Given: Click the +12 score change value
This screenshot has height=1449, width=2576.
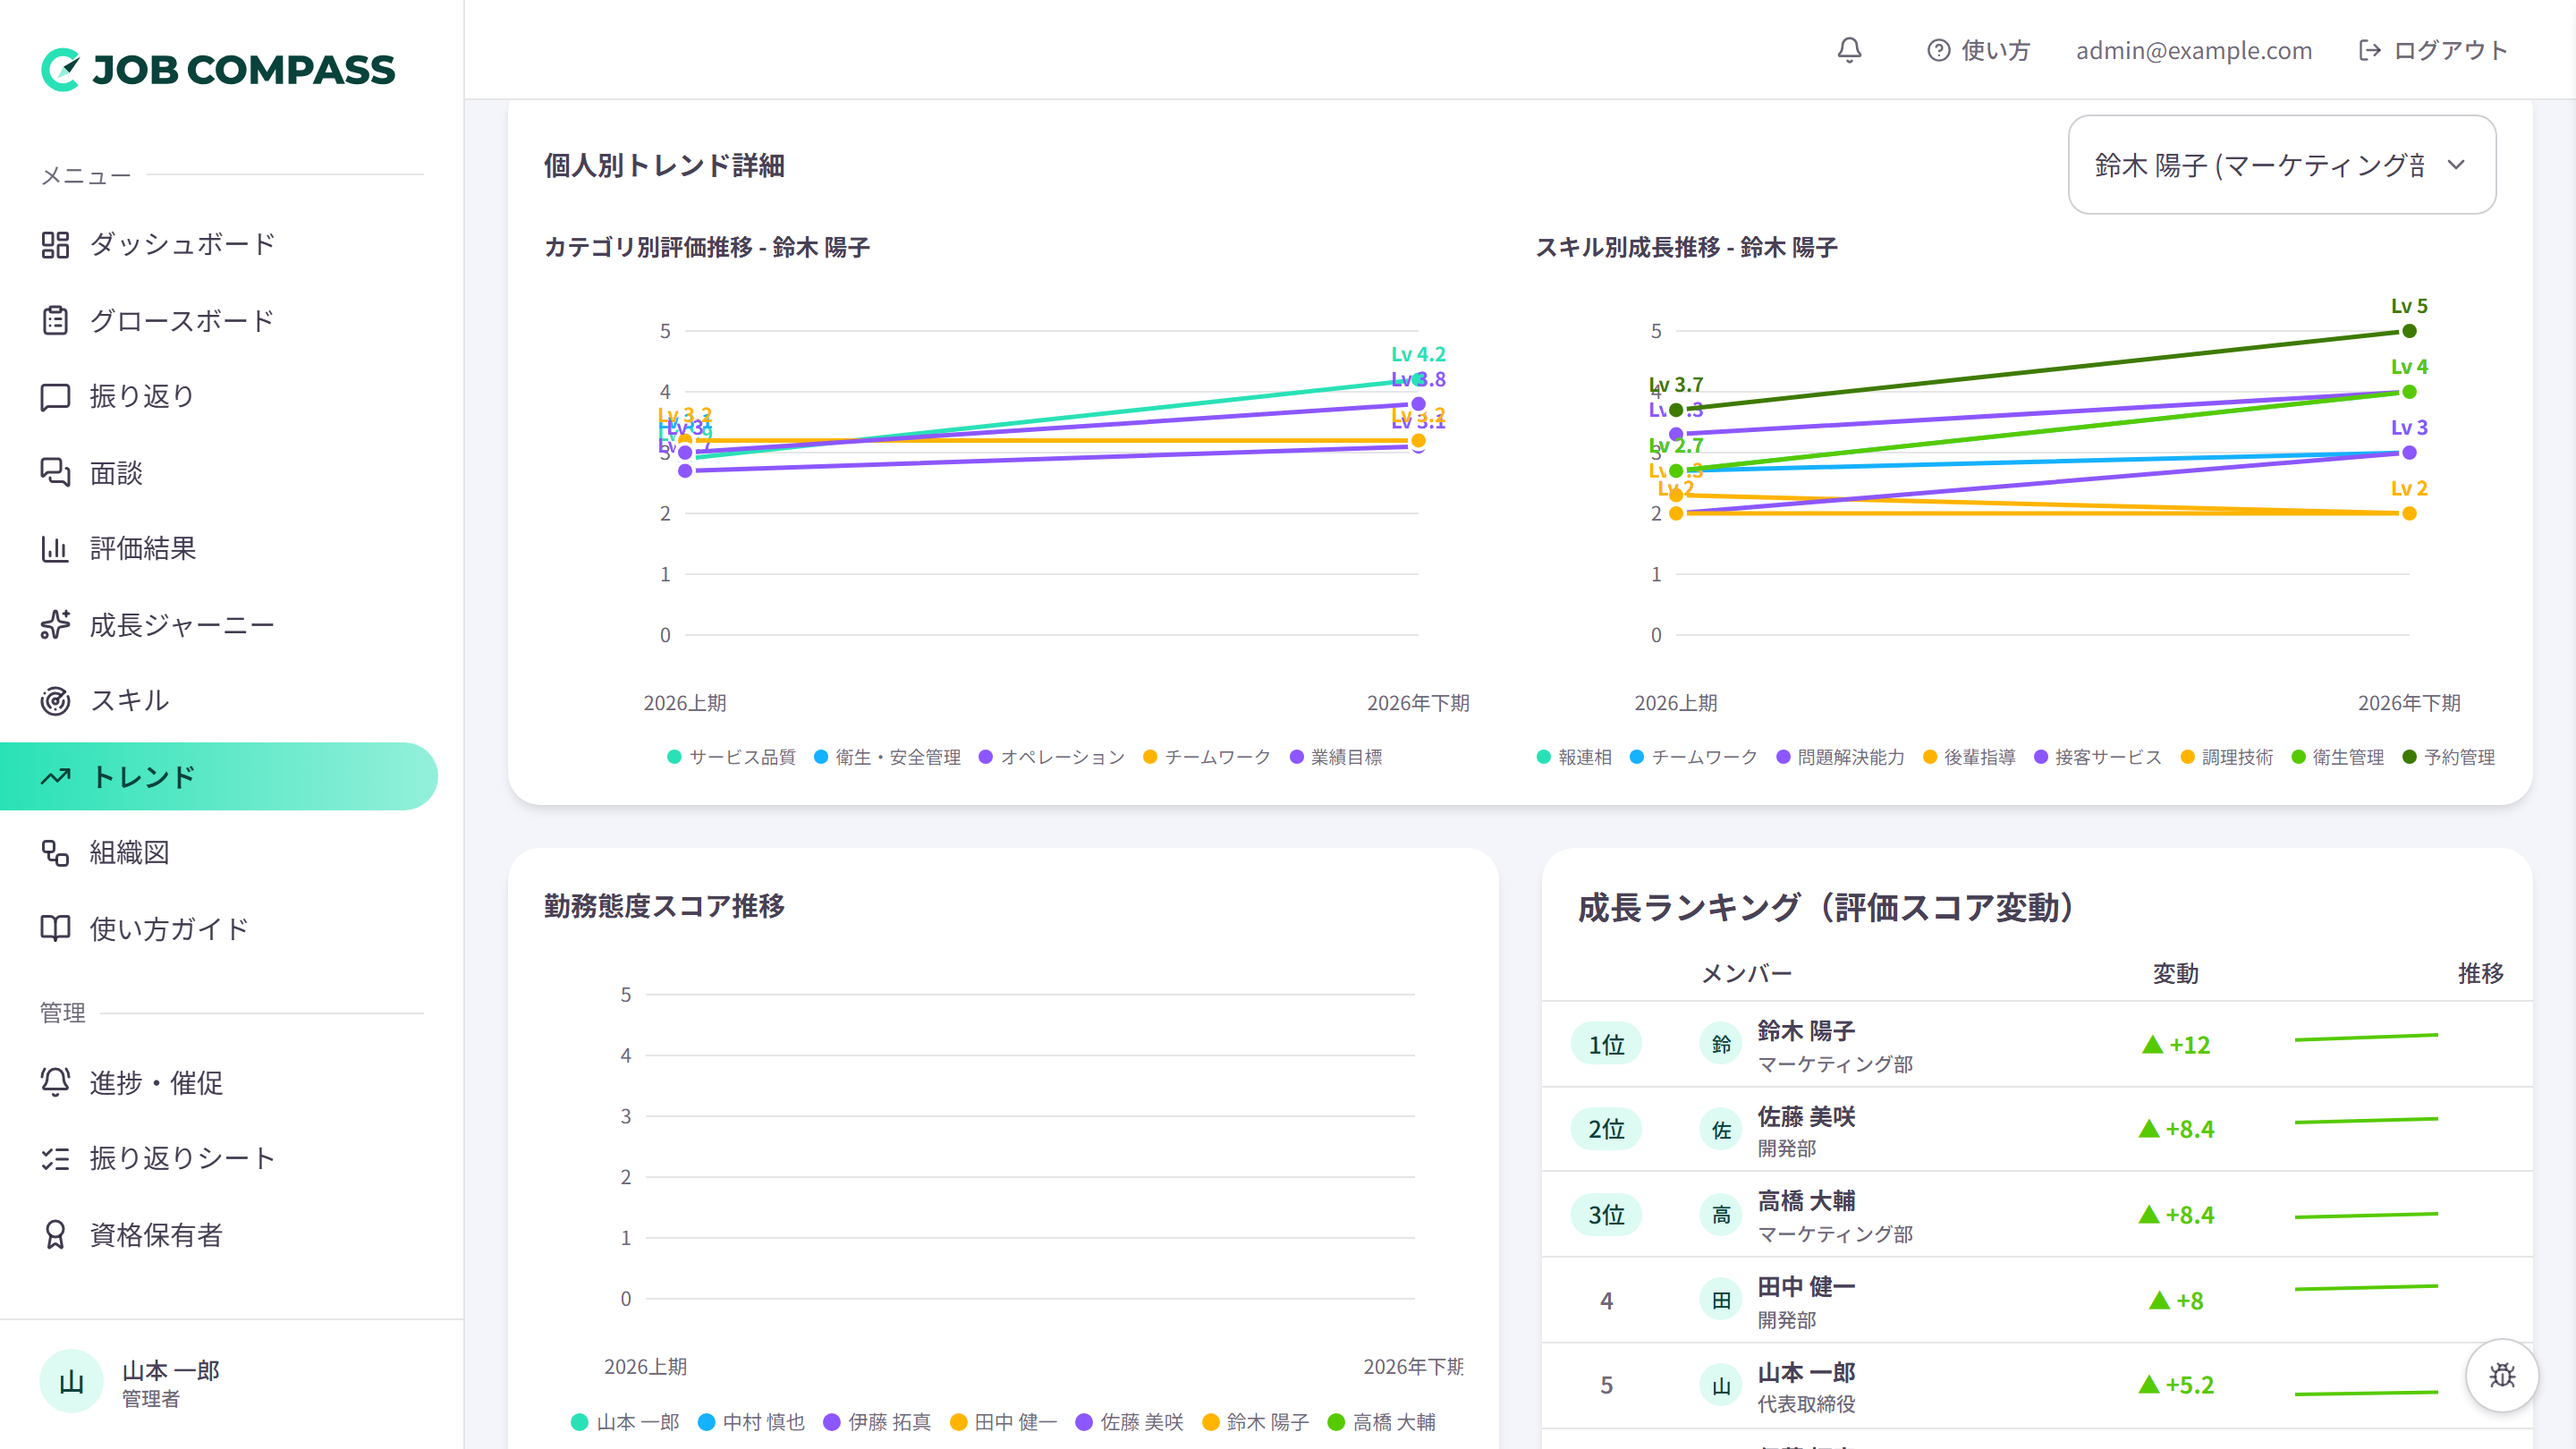Looking at the screenshot, I should click(2176, 1045).
